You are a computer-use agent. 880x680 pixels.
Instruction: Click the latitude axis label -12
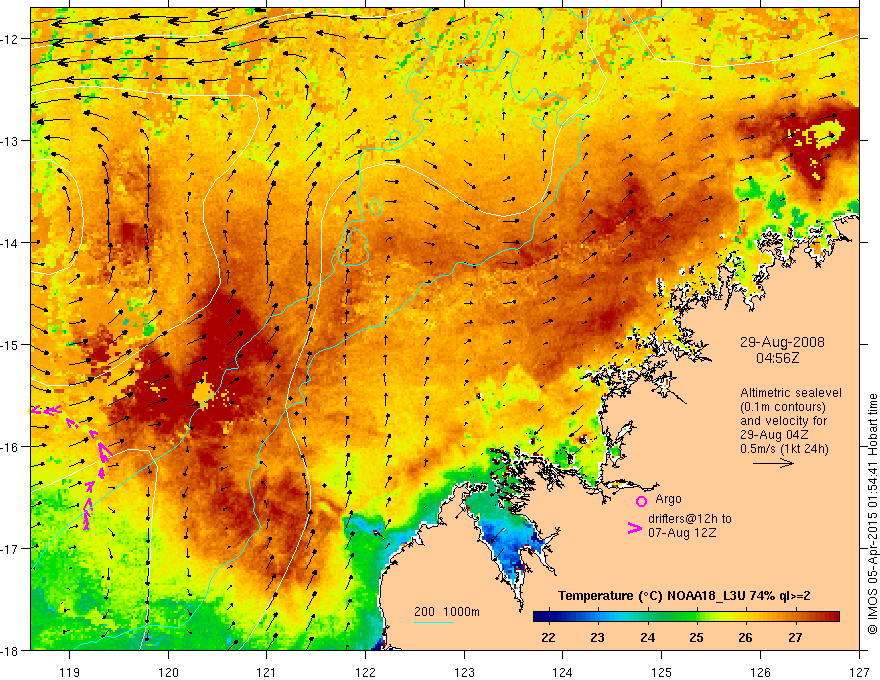click(x=10, y=39)
